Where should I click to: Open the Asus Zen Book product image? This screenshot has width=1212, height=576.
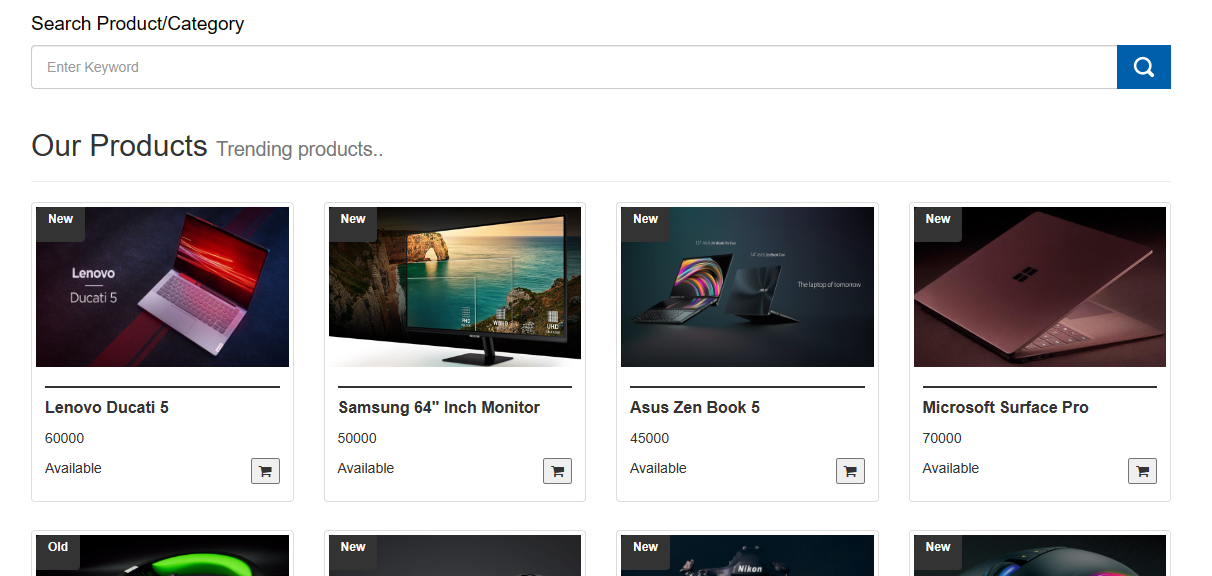[747, 287]
